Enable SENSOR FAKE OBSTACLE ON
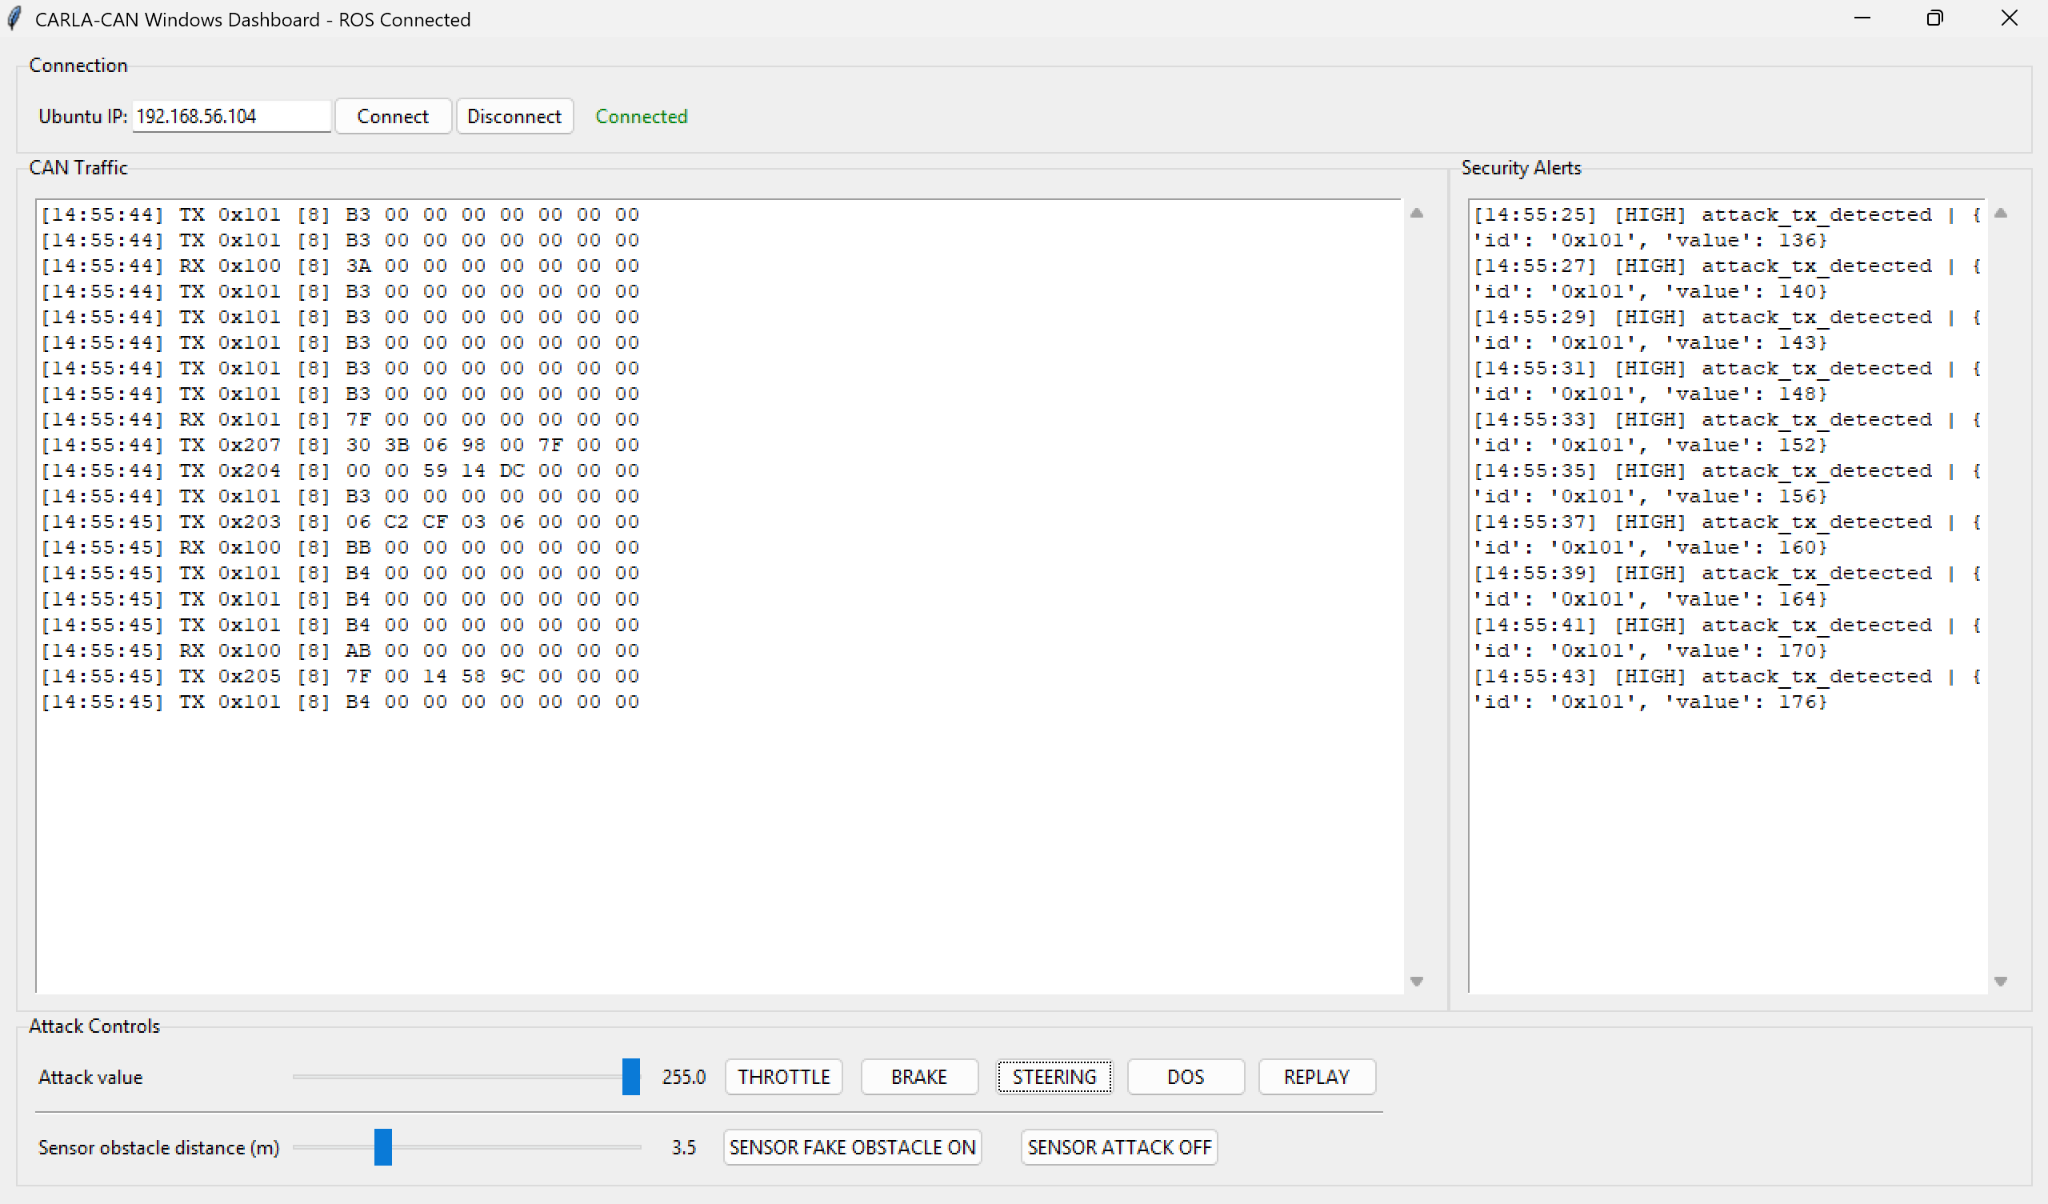Image resolution: width=2048 pixels, height=1204 pixels. point(852,1147)
